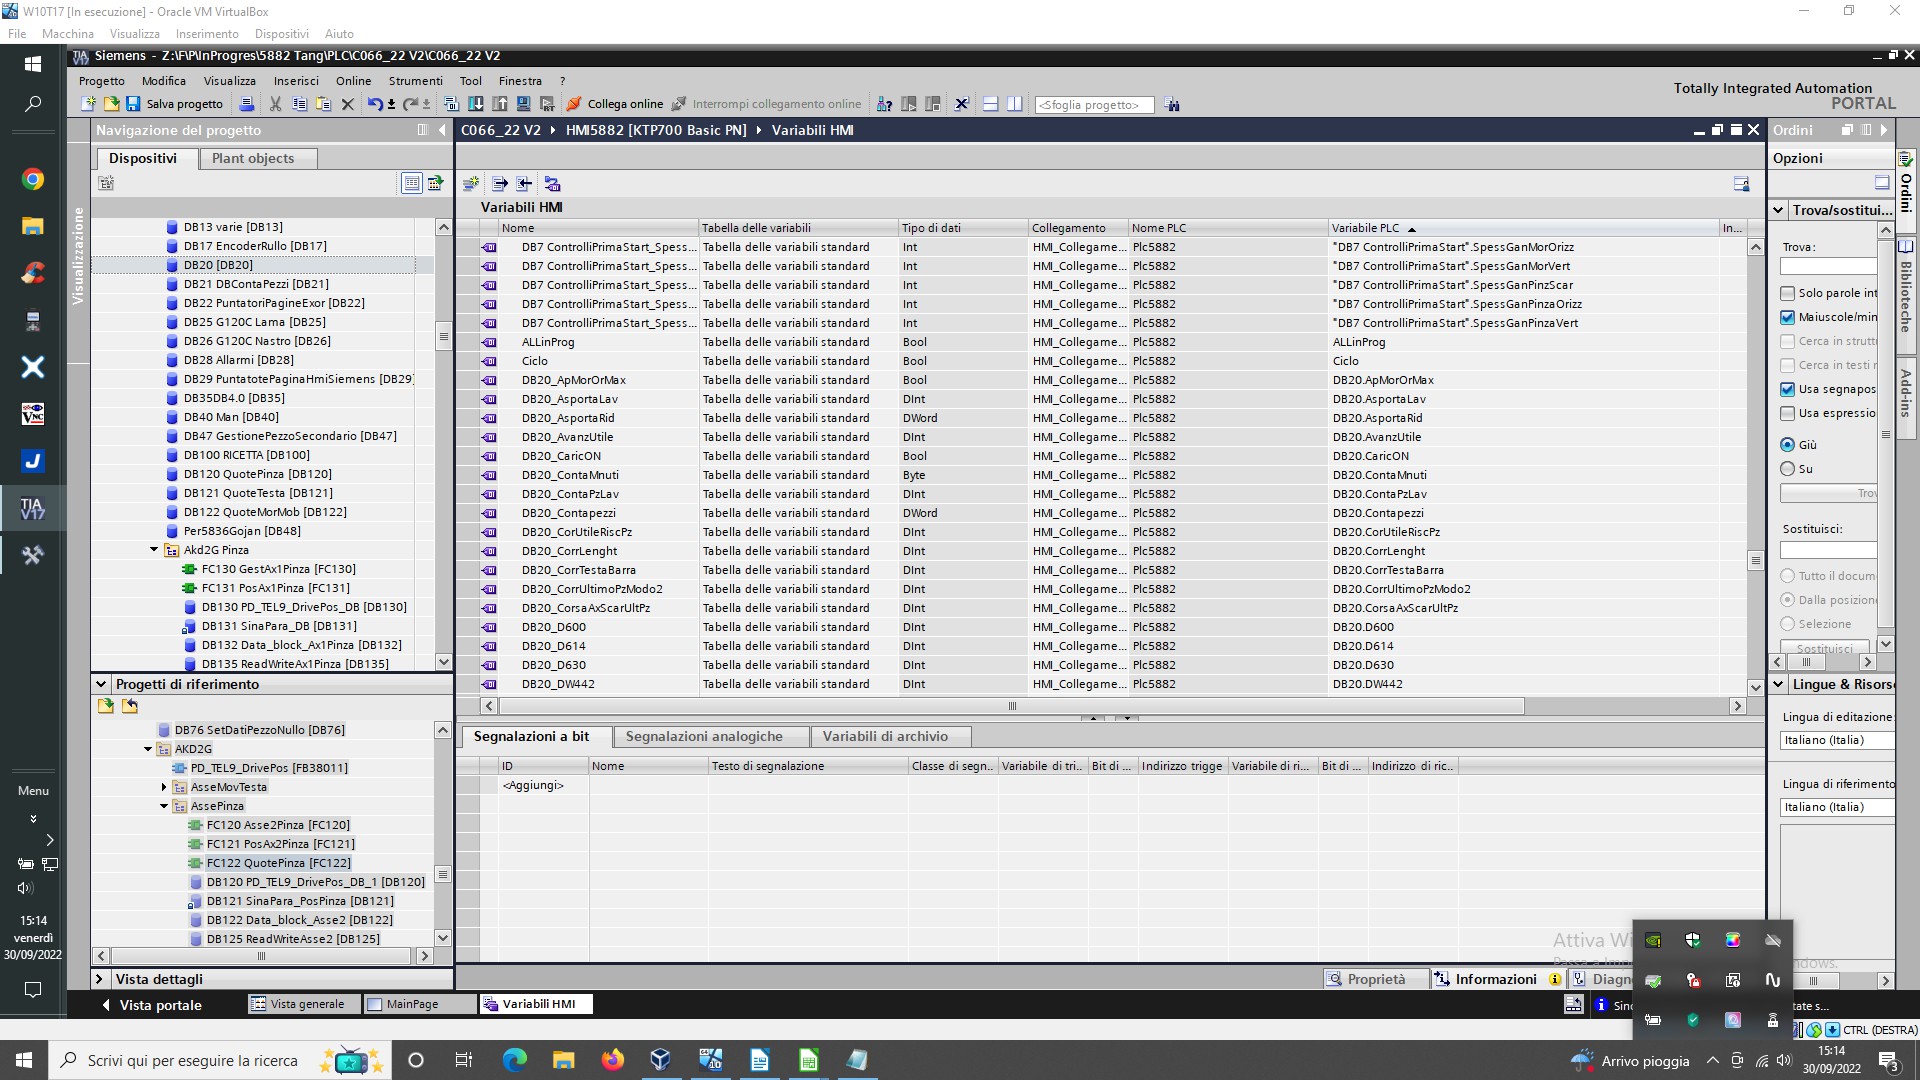Click the upload from device icon
The width and height of the screenshot is (1920, 1080).
500,104
